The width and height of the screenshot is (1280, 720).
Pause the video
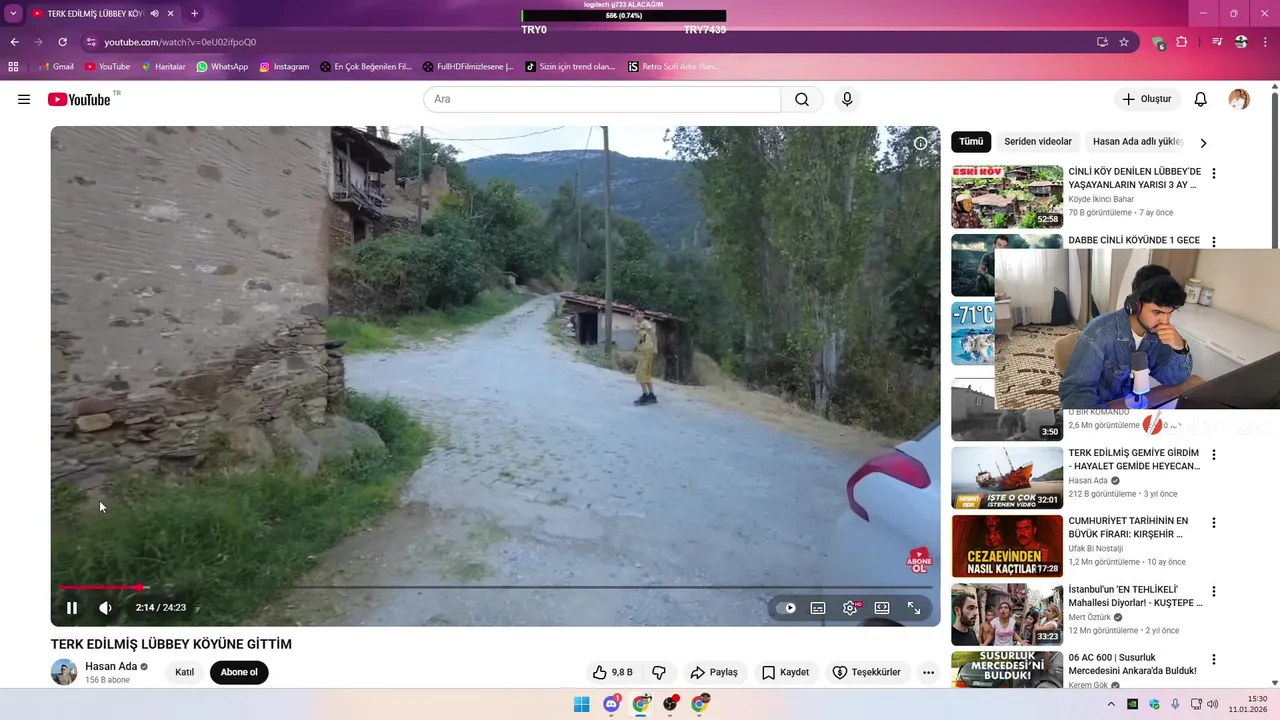pos(72,607)
